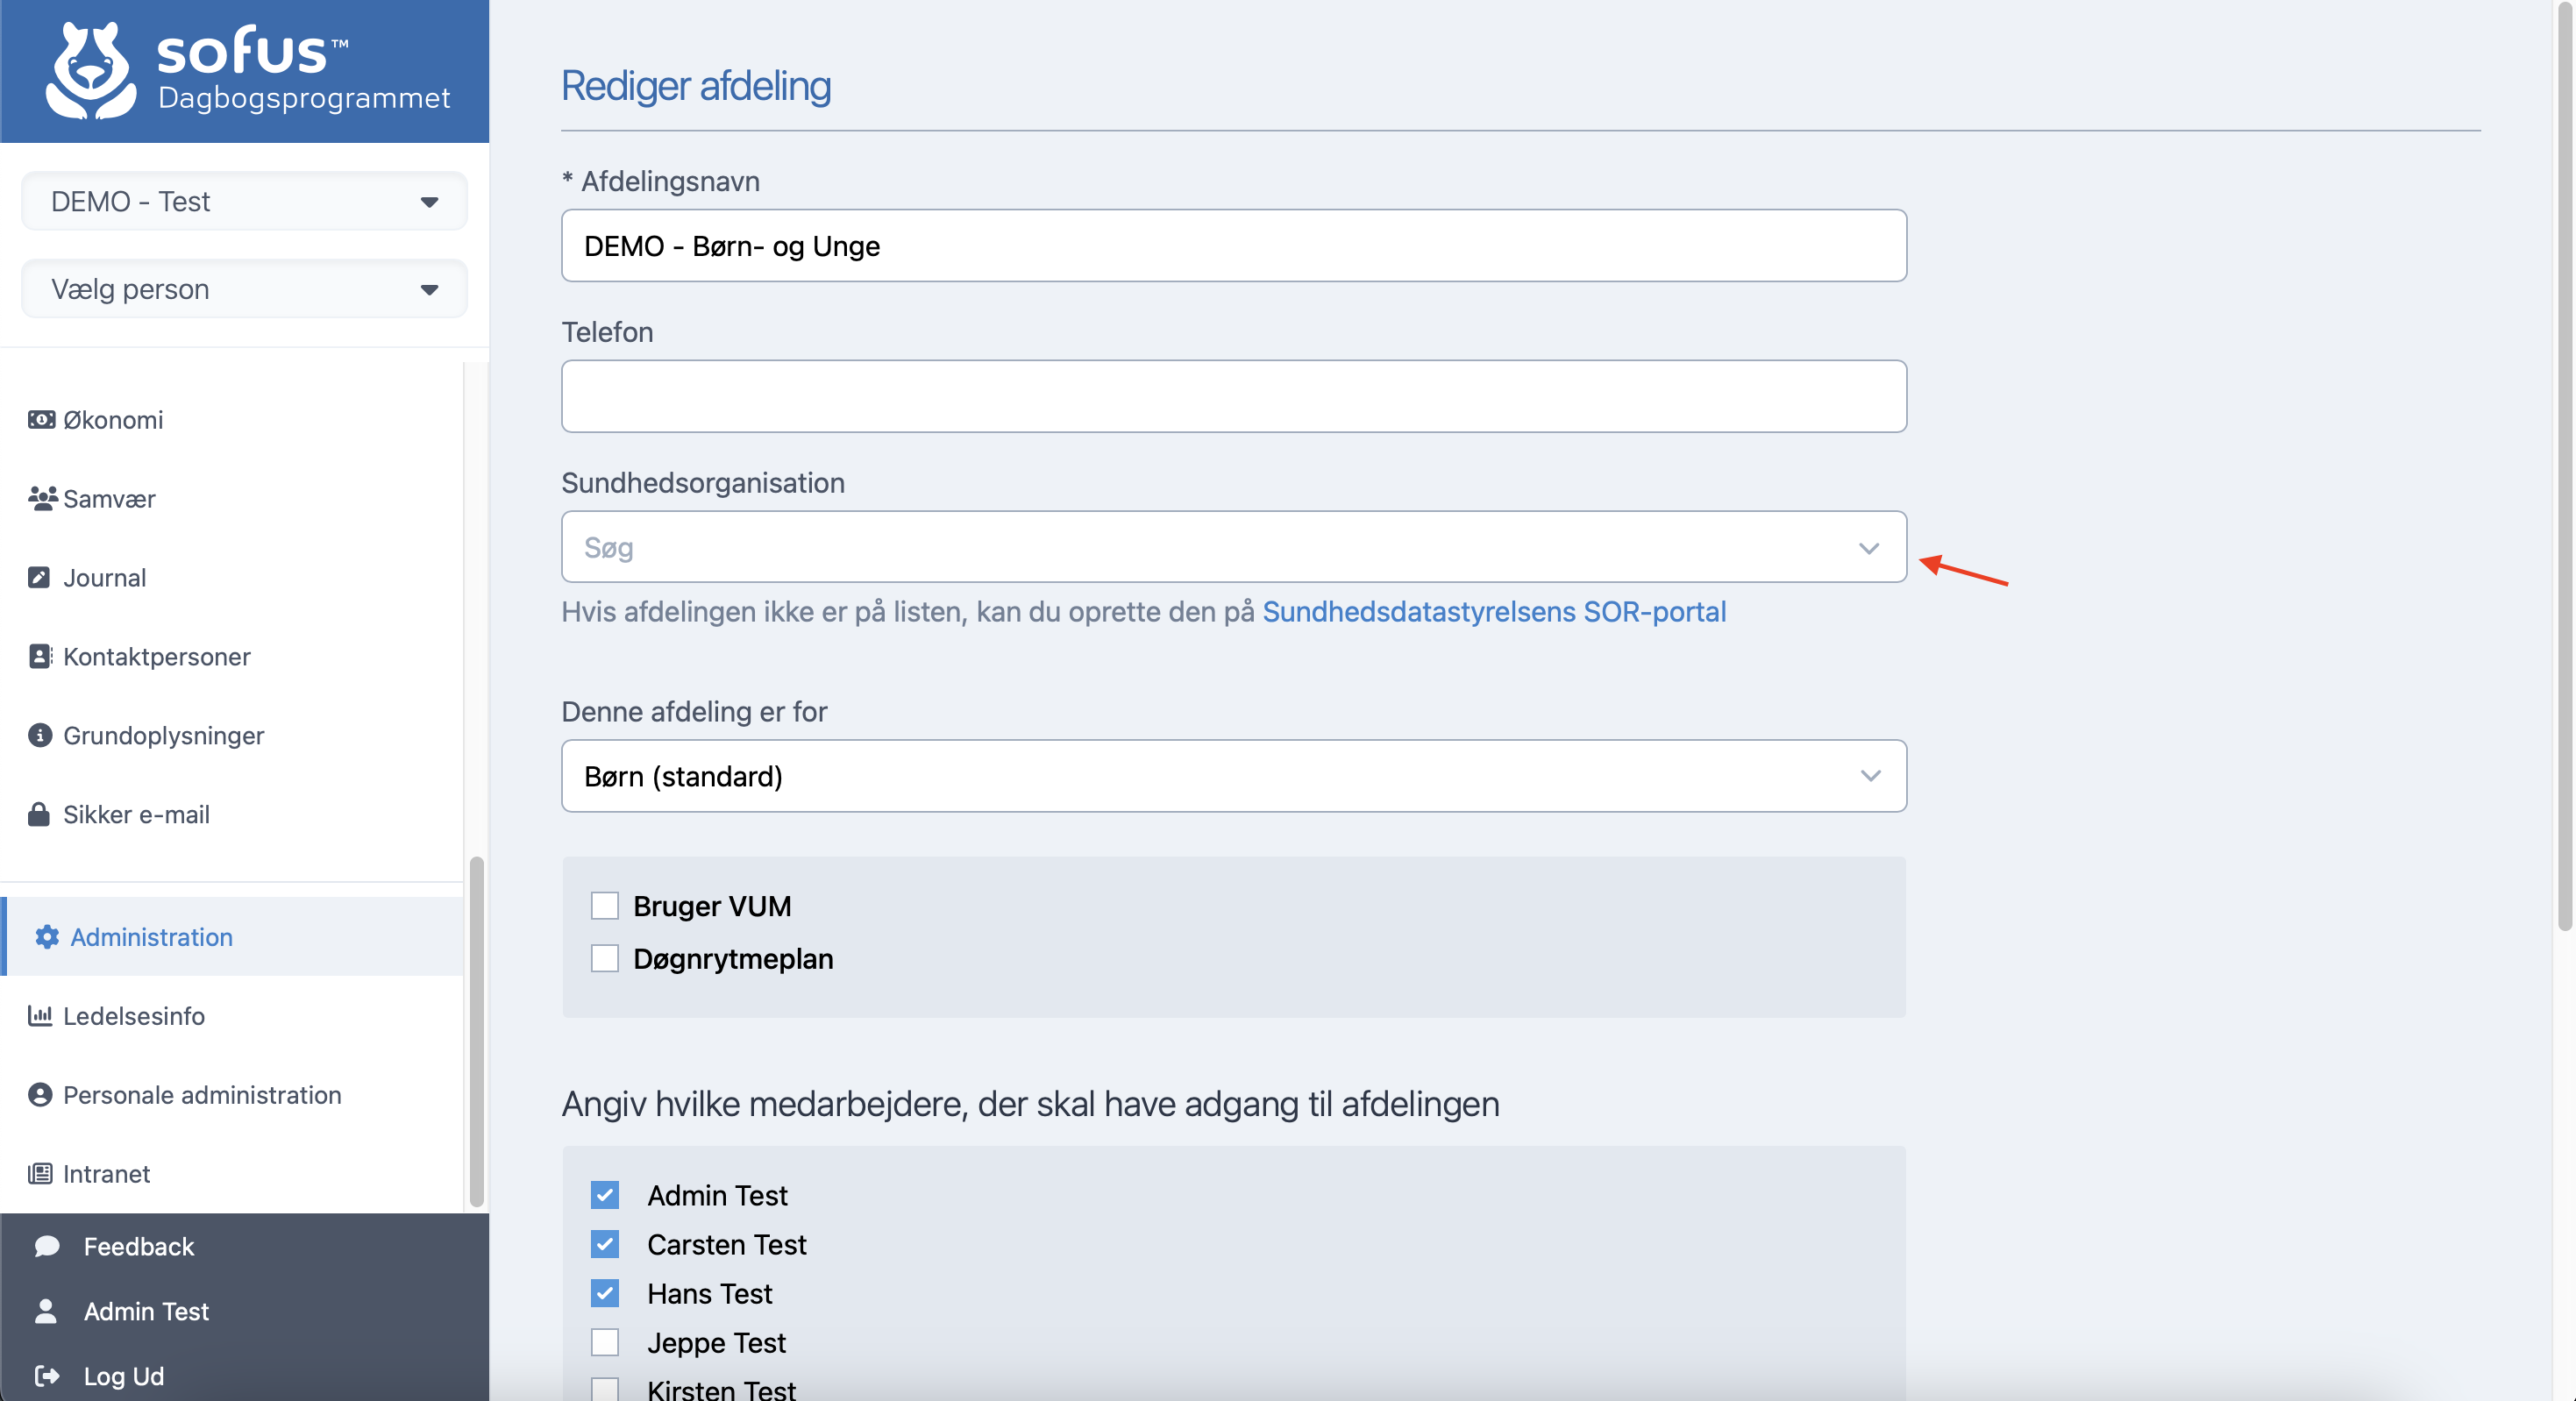Uncheck Carsten Test employee access
The width and height of the screenshot is (2576, 1401).
pyautogui.click(x=605, y=1244)
